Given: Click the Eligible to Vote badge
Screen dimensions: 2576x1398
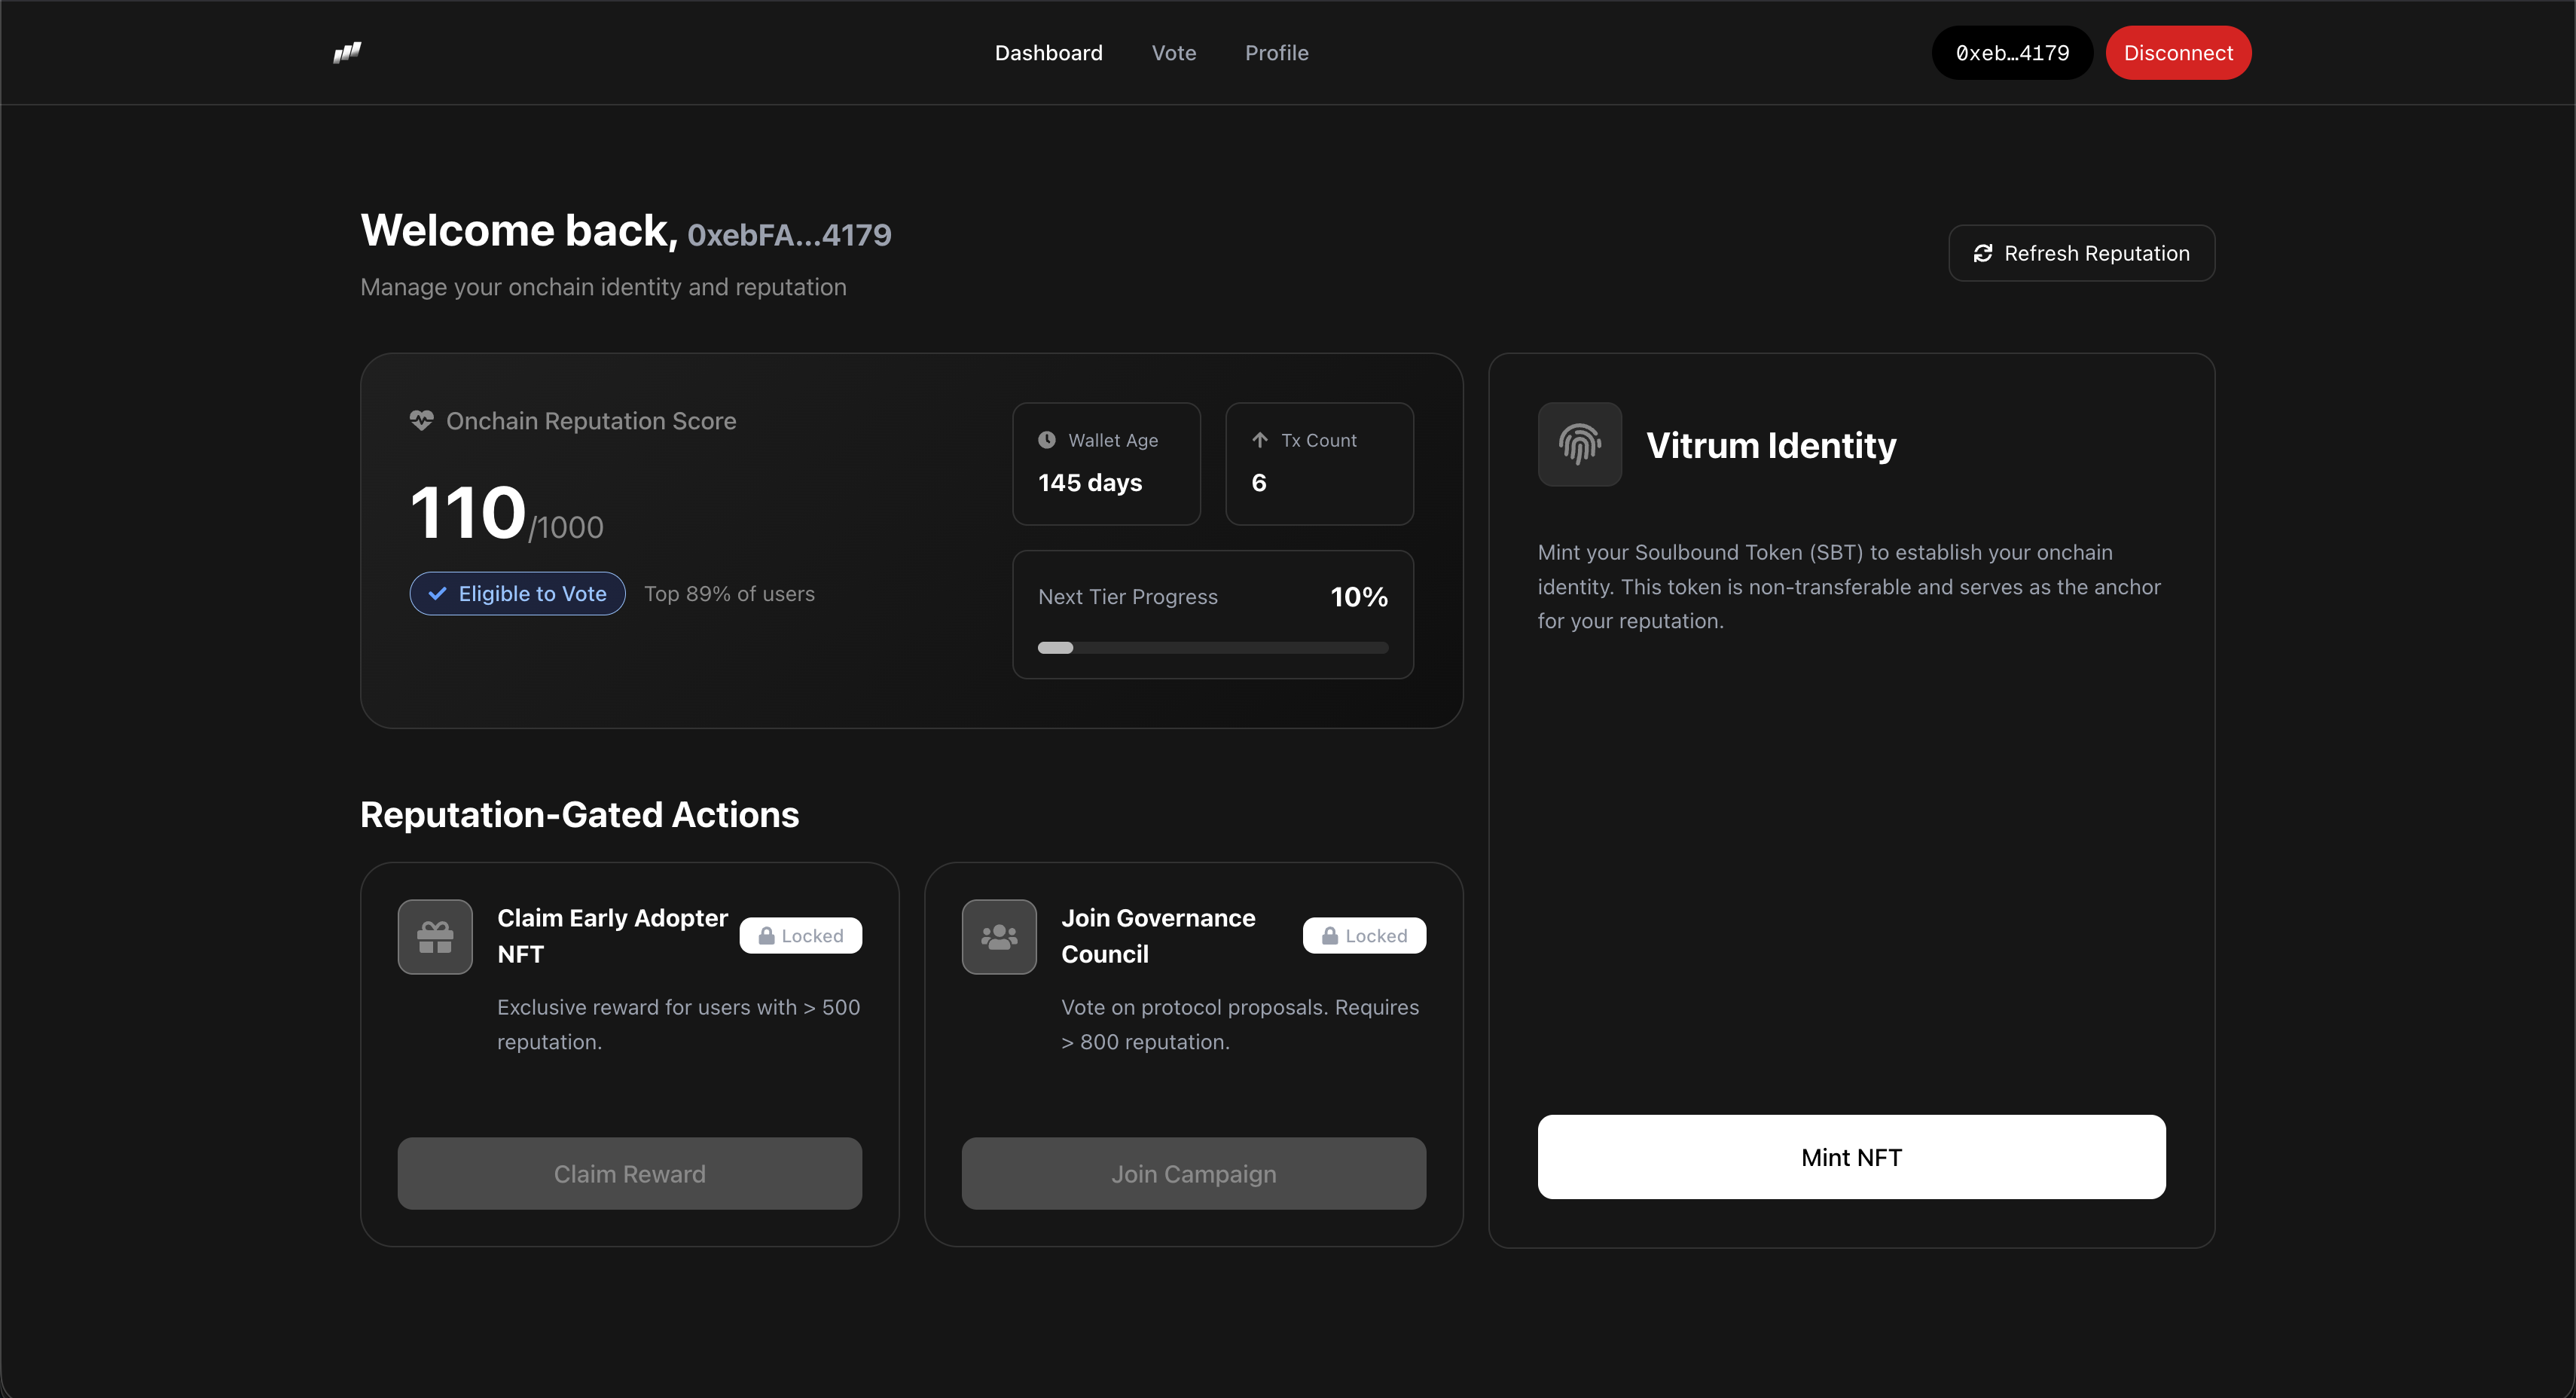Looking at the screenshot, I should click(x=517, y=593).
